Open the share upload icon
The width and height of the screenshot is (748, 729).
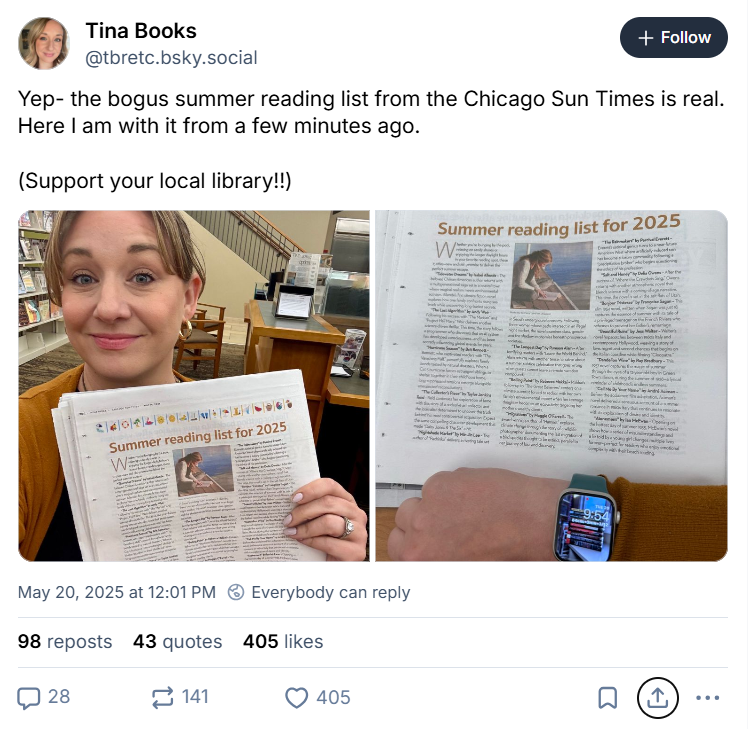tap(658, 698)
